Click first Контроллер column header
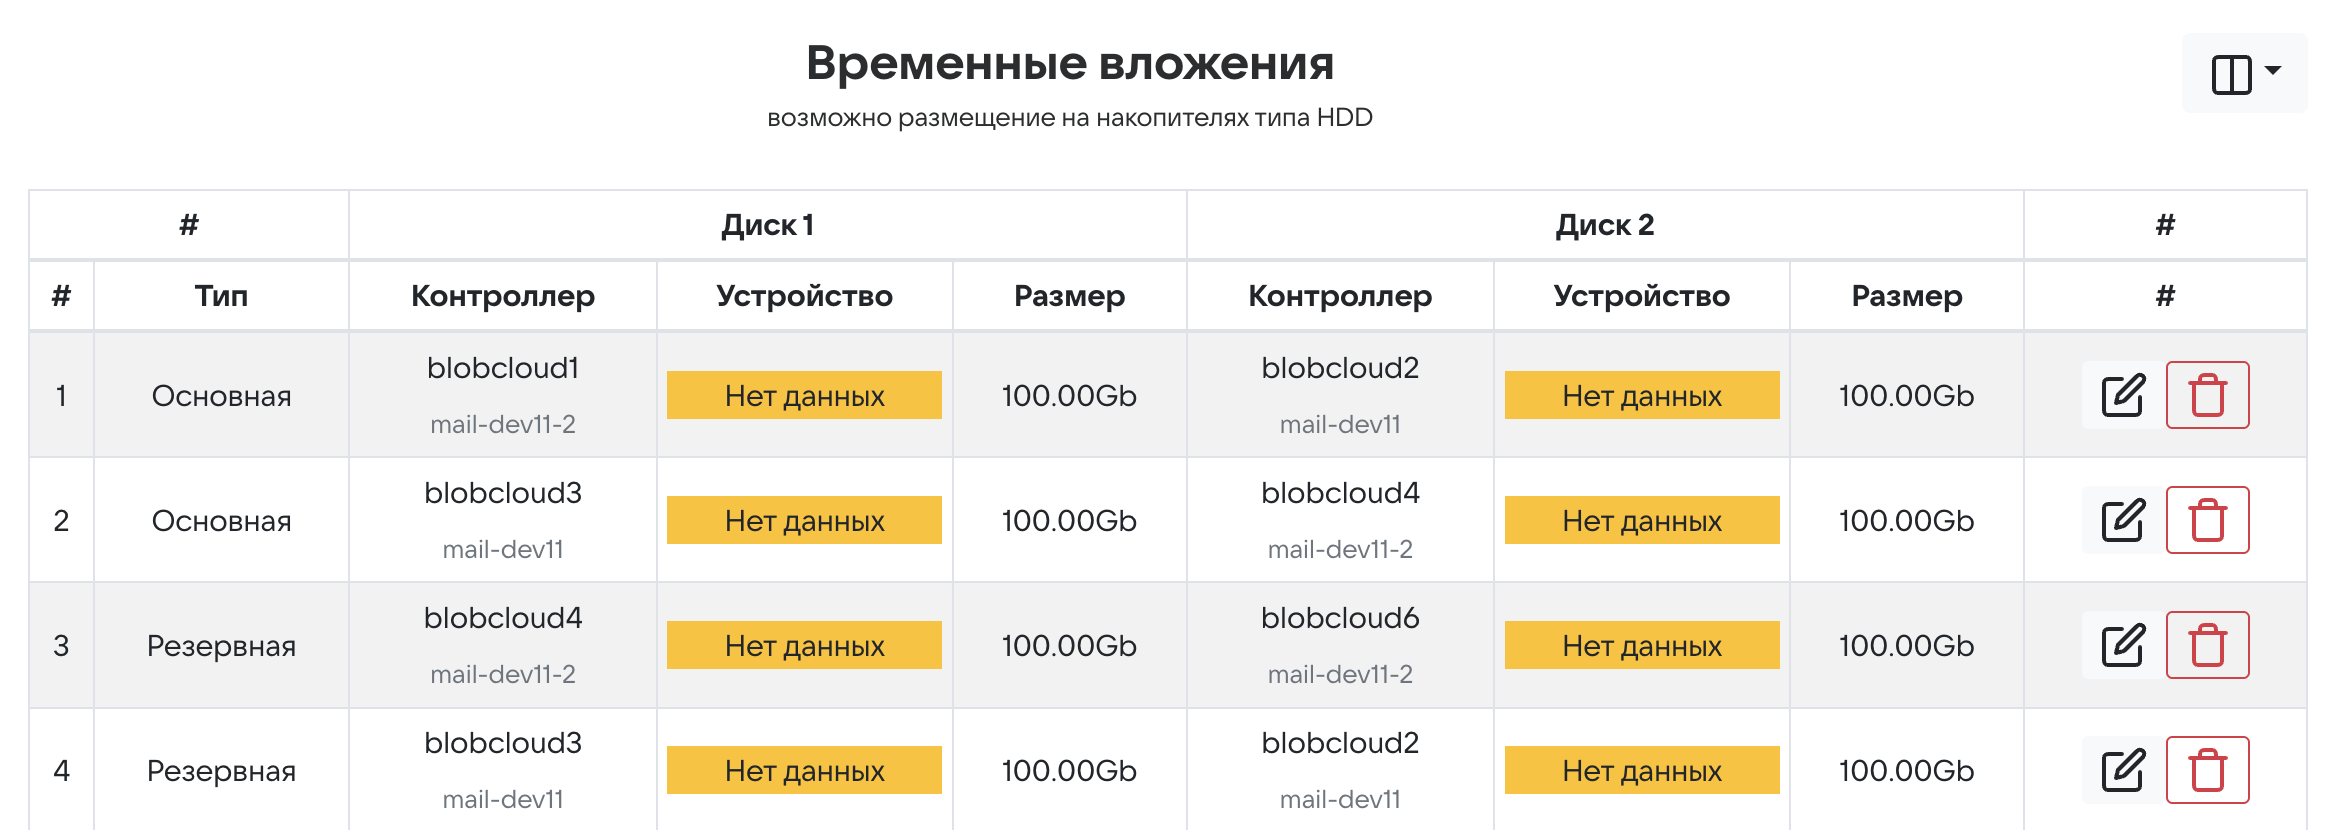This screenshot has height=830, width=2330. [x=502, y=296]
